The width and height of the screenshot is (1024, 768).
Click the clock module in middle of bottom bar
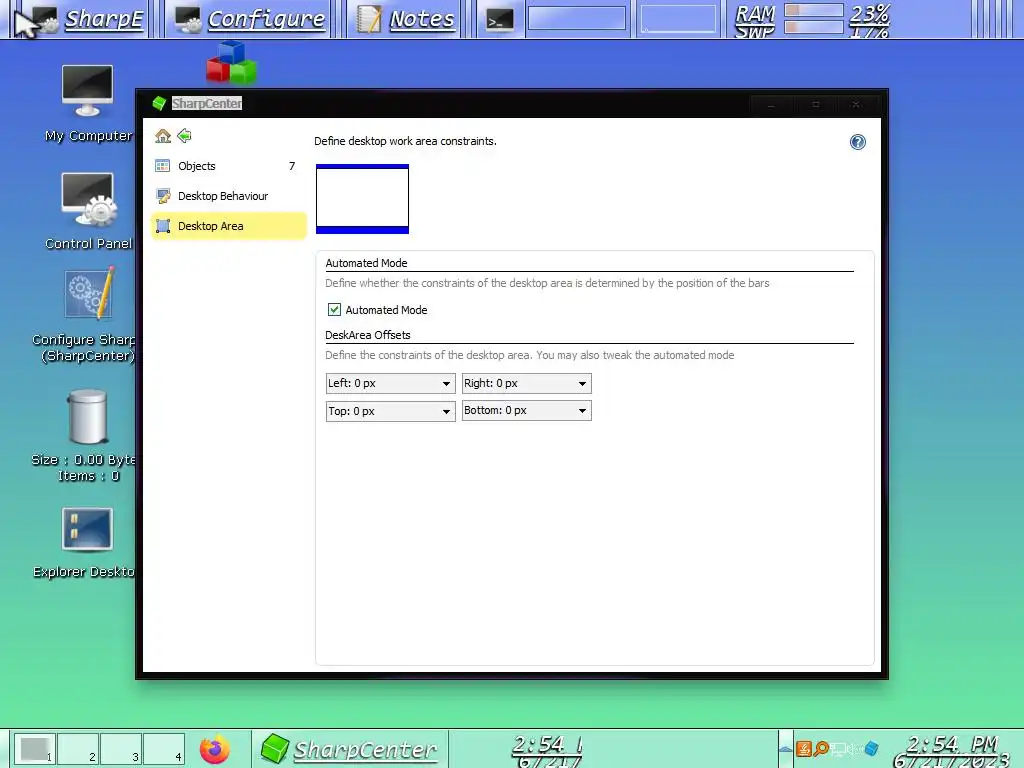pyautogui.click(x=547, y=750)
